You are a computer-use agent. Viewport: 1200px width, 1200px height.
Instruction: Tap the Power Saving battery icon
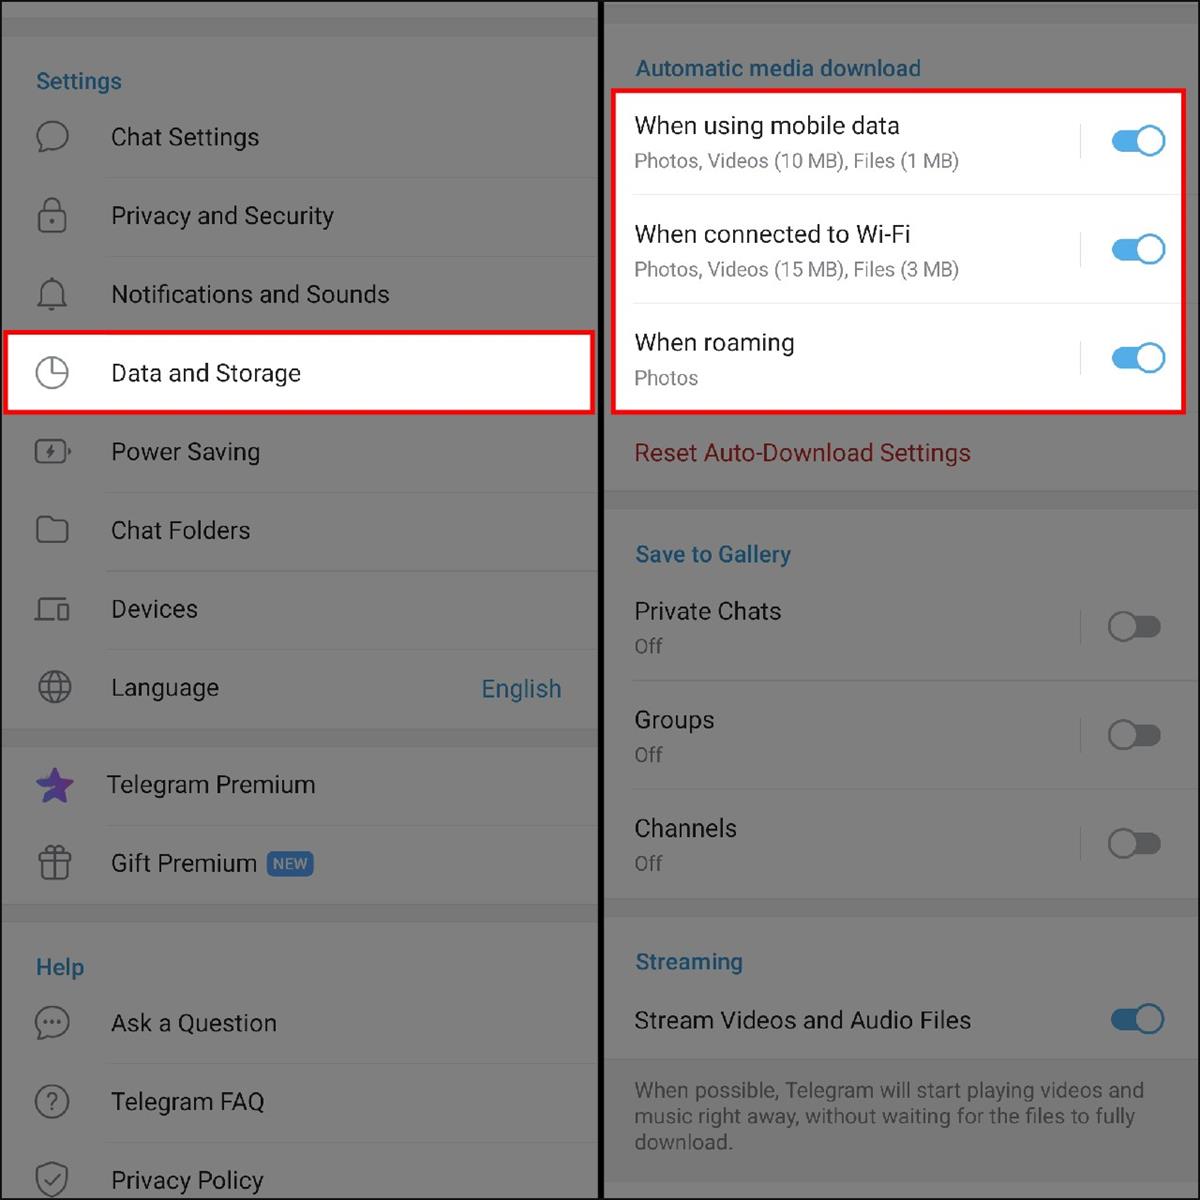click(x=52, y=451)
